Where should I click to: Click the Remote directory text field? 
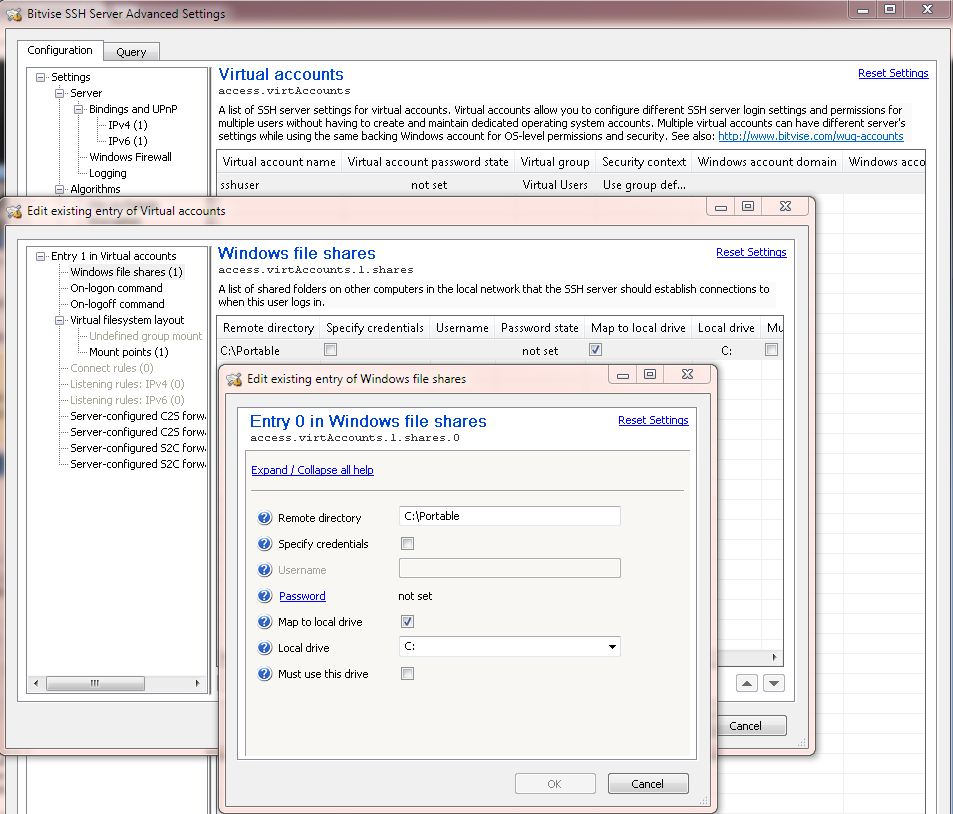[x=509, y=516]
